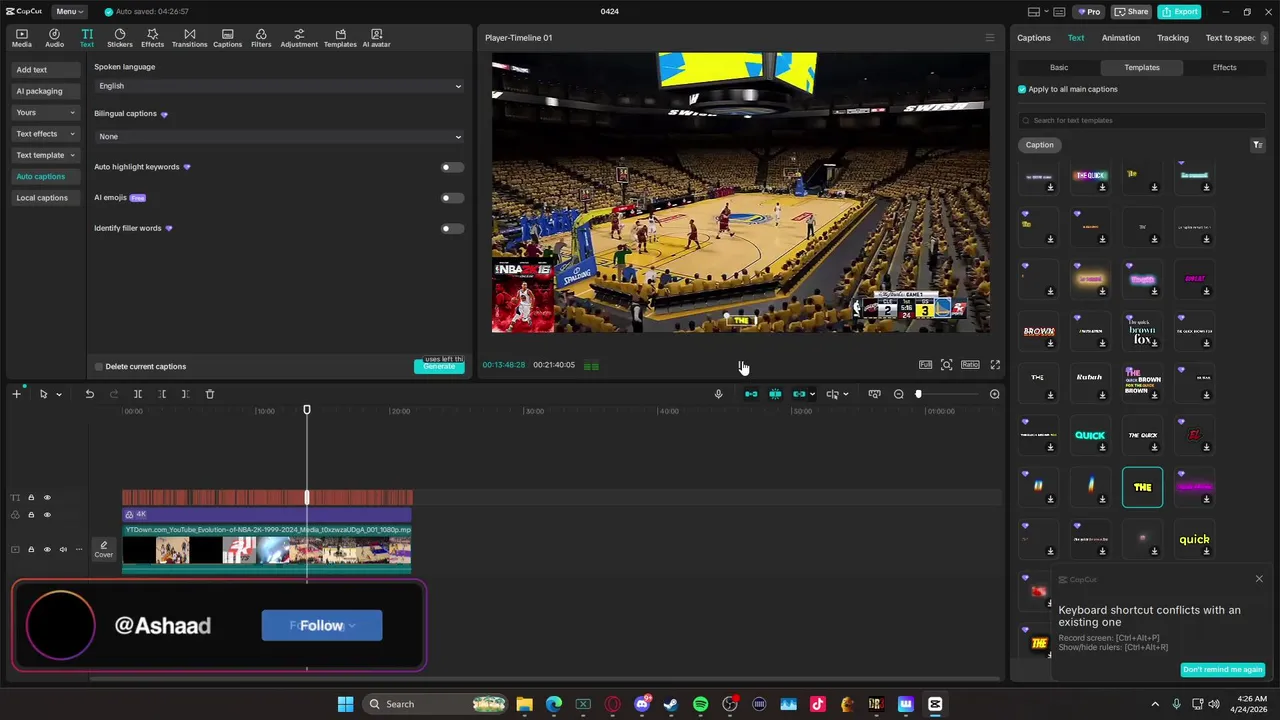Screen dimensions: 1280x720
Task: Open the Stickers panel
Action: (120, 38)
